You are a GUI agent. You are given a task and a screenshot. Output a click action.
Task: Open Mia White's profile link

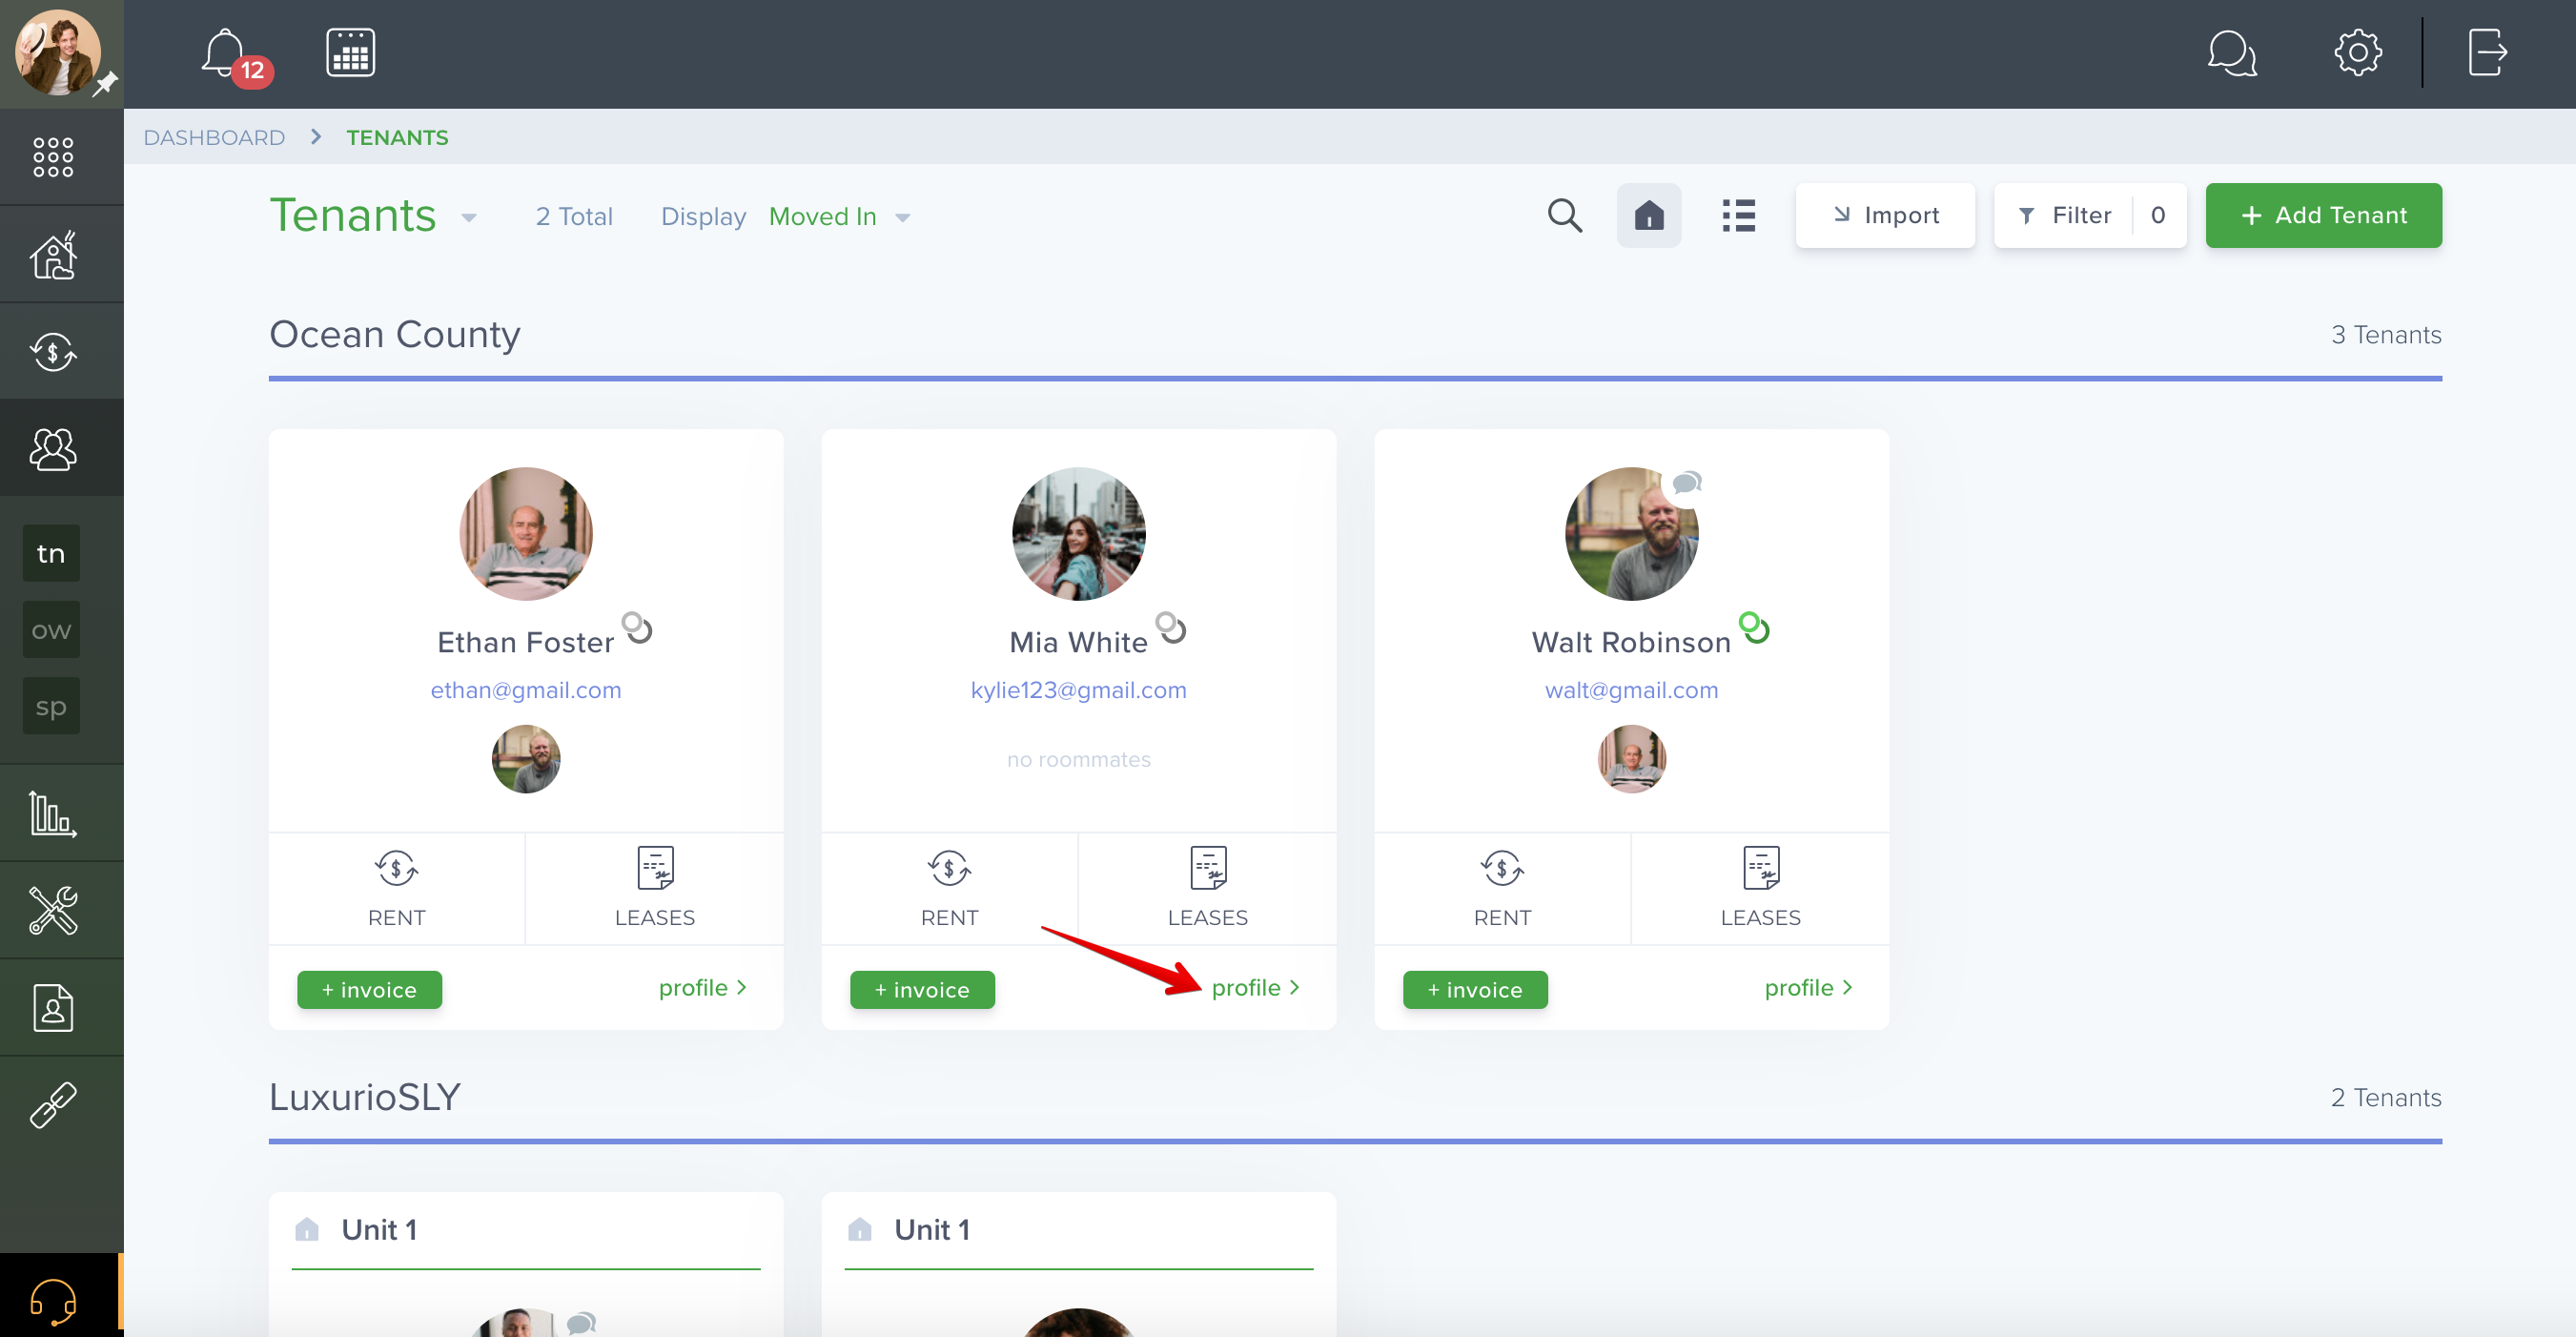click(x=1255, y=987)
